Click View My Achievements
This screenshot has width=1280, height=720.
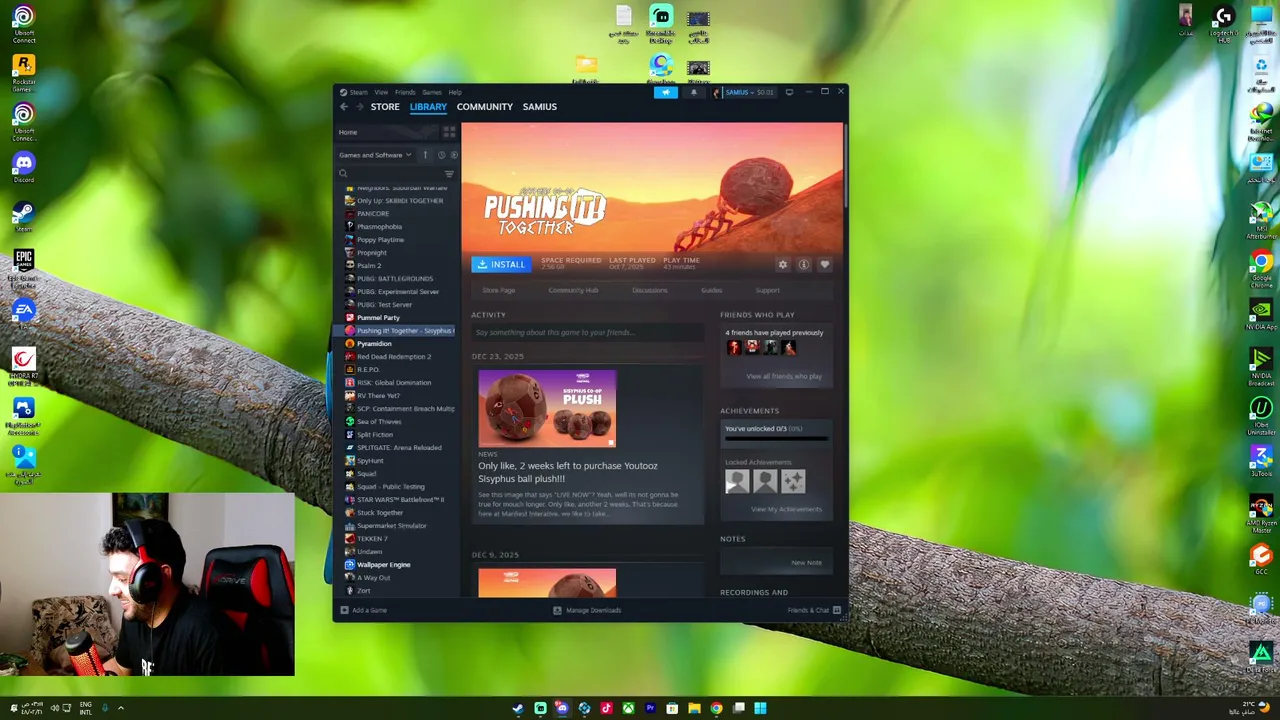pos(787,509)
